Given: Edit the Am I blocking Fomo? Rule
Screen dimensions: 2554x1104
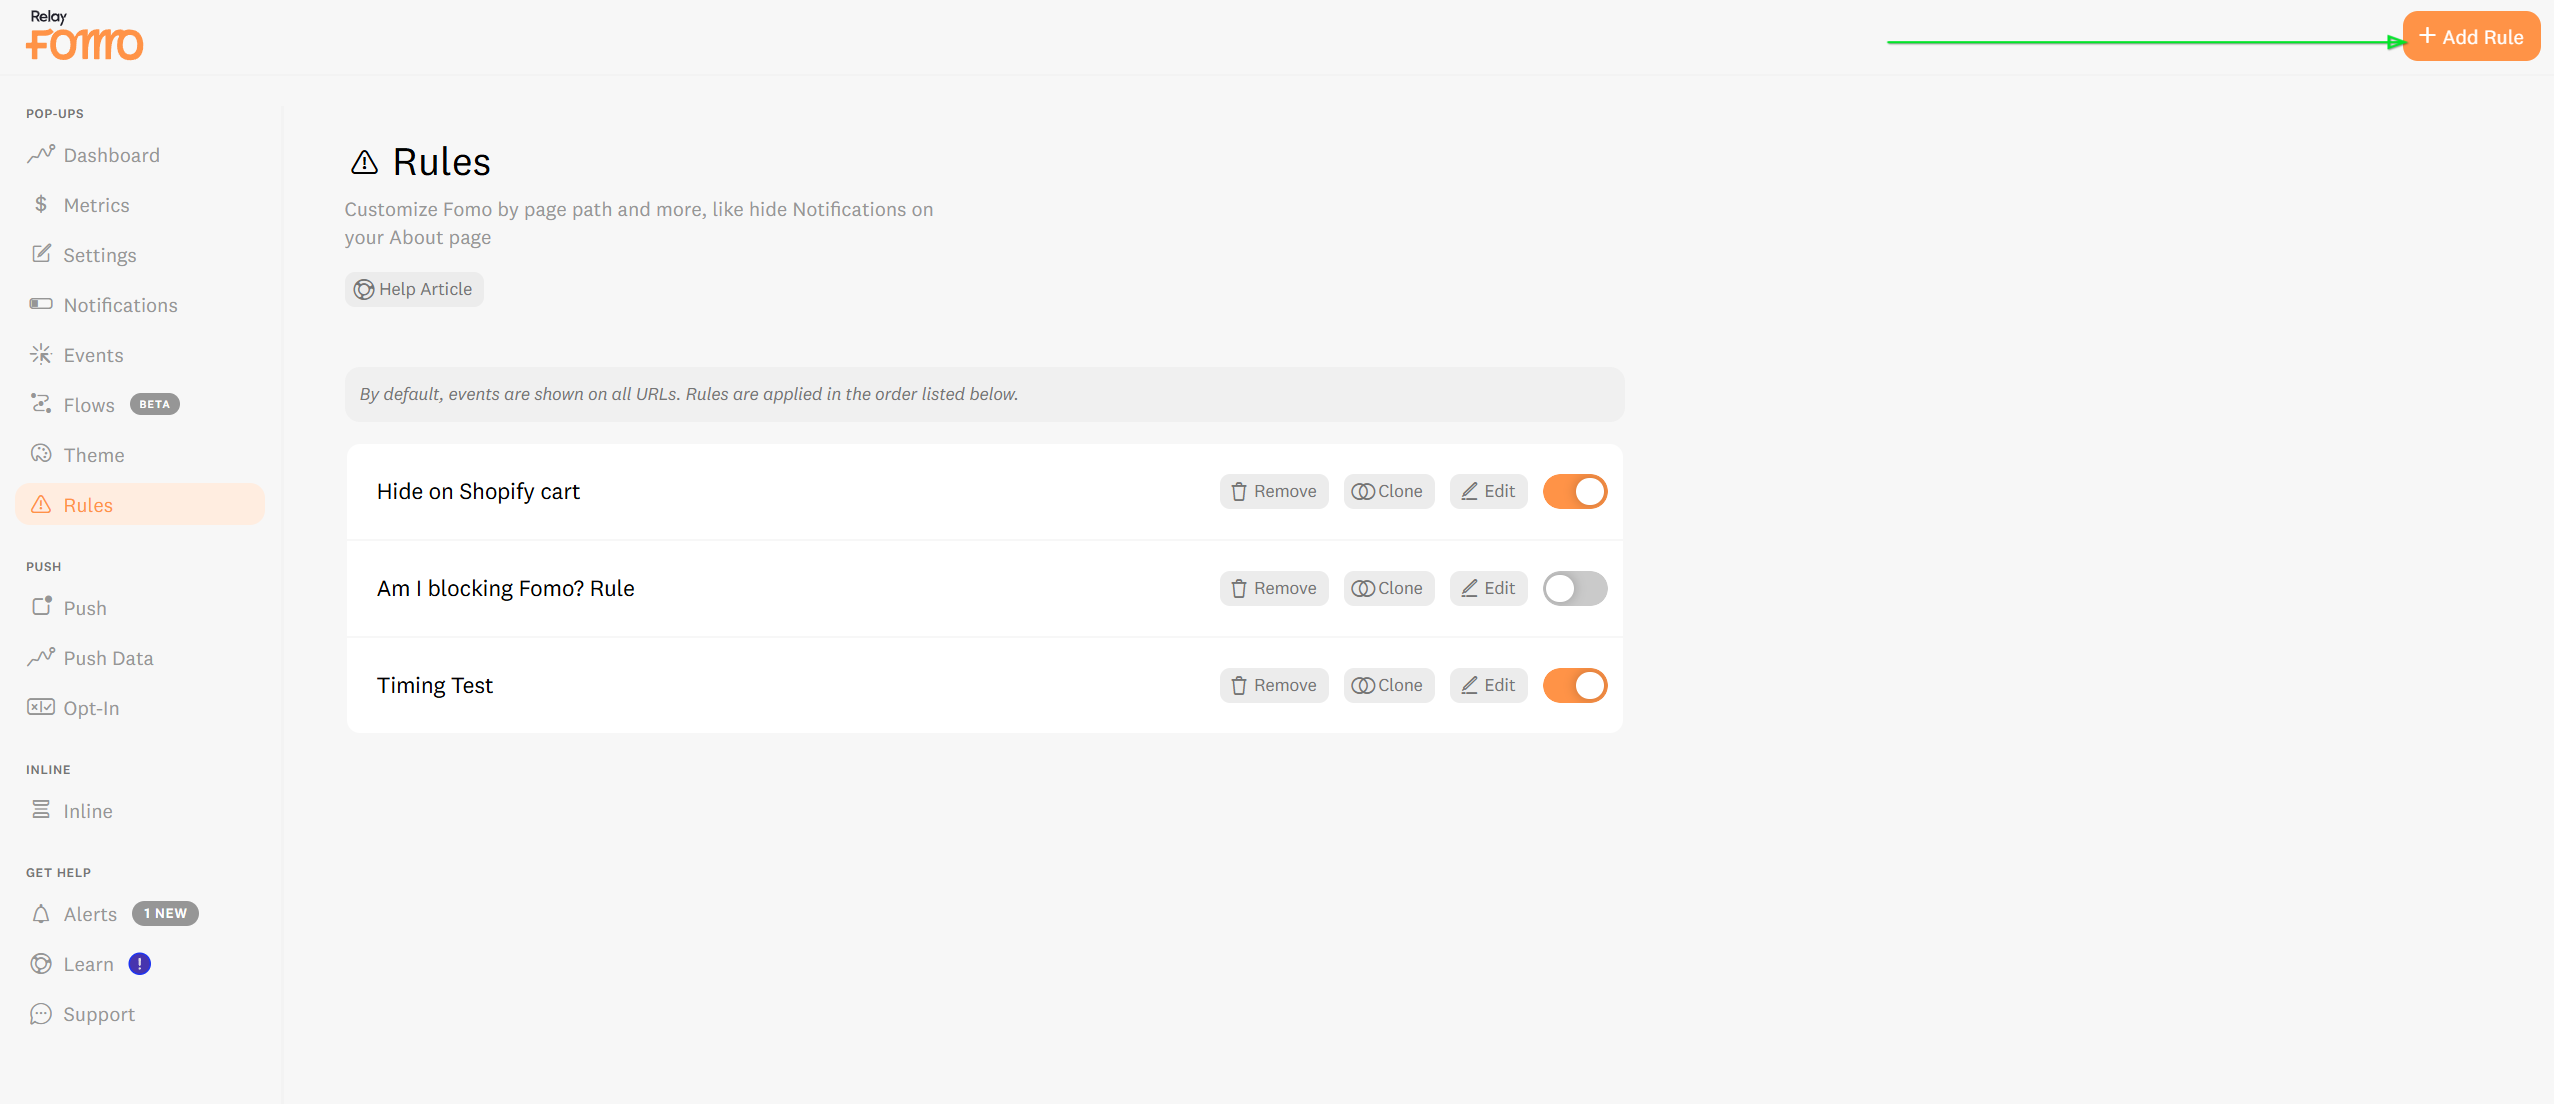Looking at the screenshot, I should click(x=1488, y=589).
